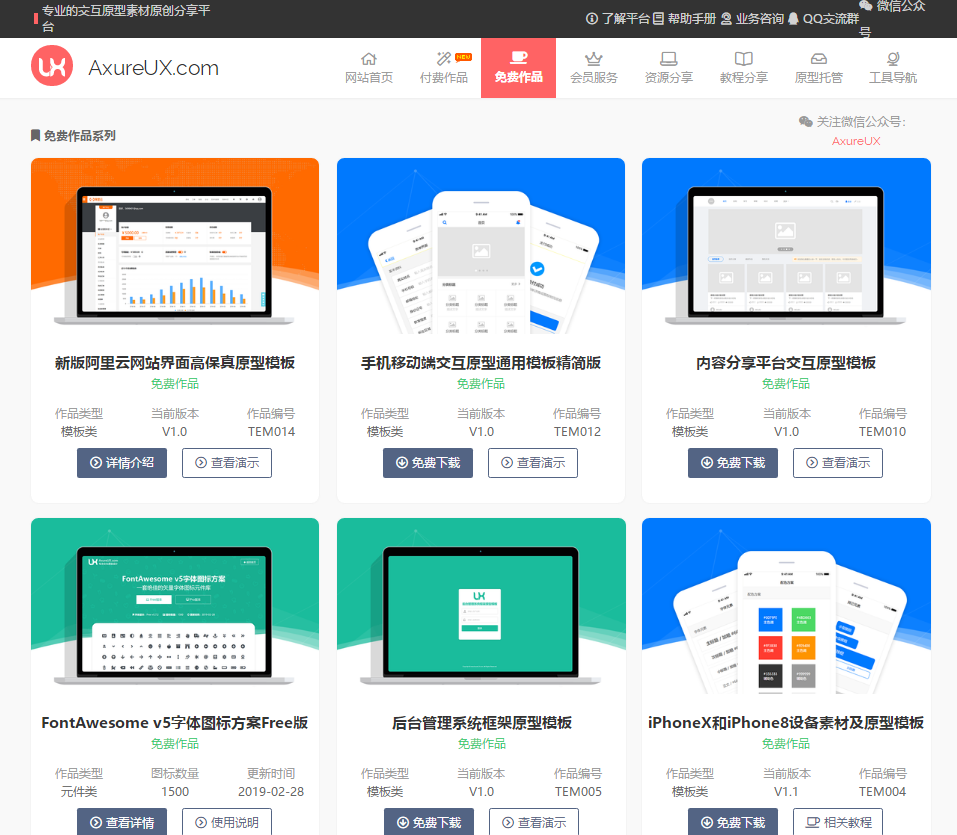The width and height of the screenshot is (957, 835).
Task: Open 网站首页 home nav item
Action: (369, 68)
